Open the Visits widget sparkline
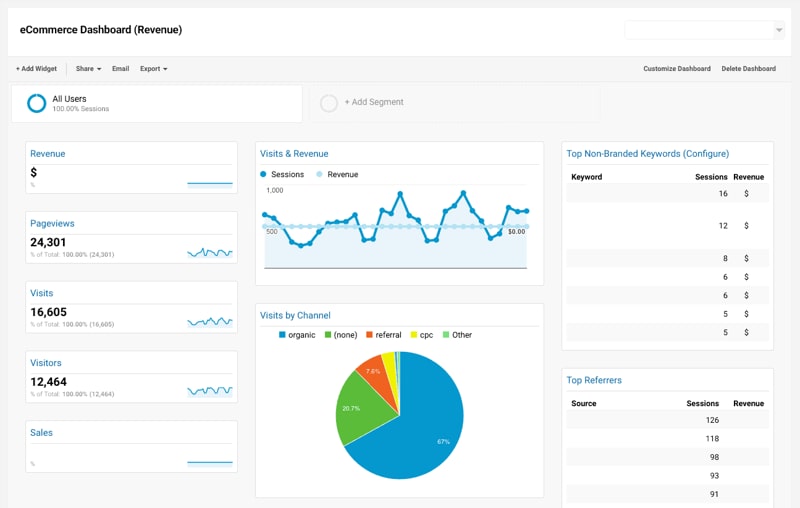This screenshot has width=800, height=508. [x=210, y=322]
